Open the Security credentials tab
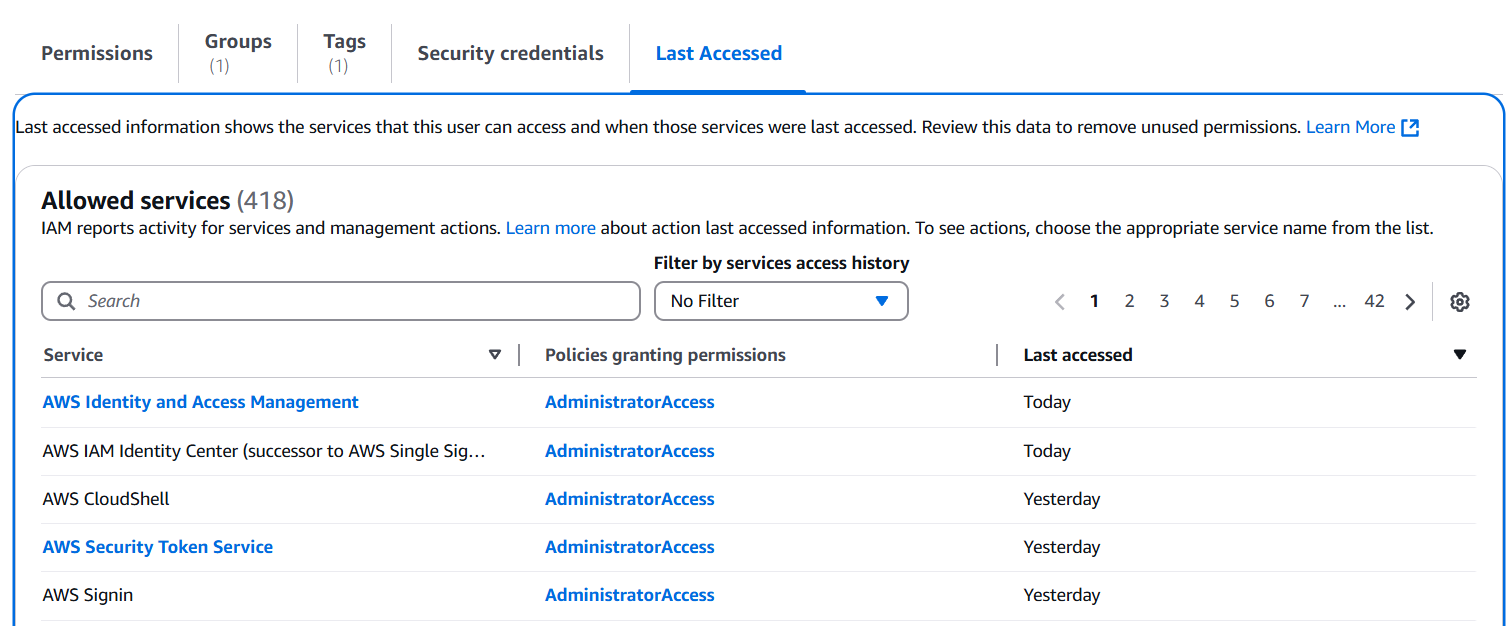 [510, 54]
